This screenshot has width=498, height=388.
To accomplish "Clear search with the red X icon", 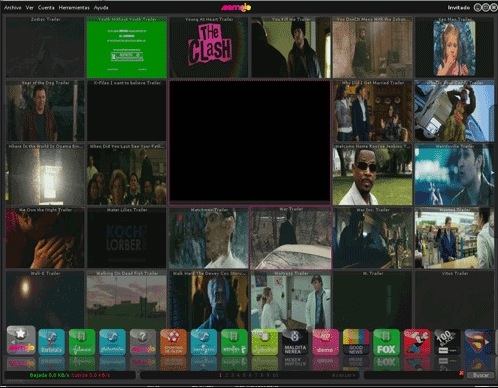I will pos(461,373).
